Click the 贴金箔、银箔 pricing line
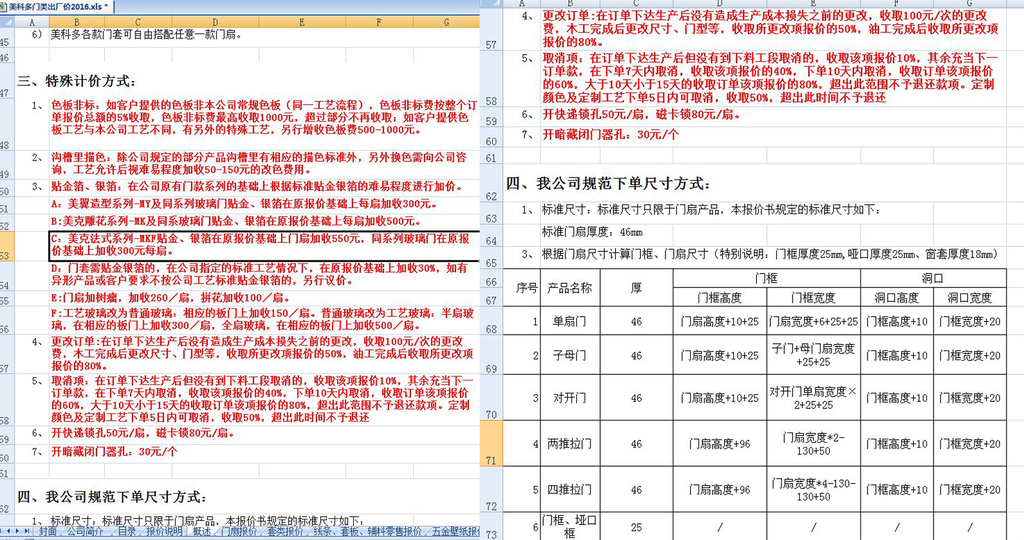Viewport: 1024px width, 540px height. point(257,187)
